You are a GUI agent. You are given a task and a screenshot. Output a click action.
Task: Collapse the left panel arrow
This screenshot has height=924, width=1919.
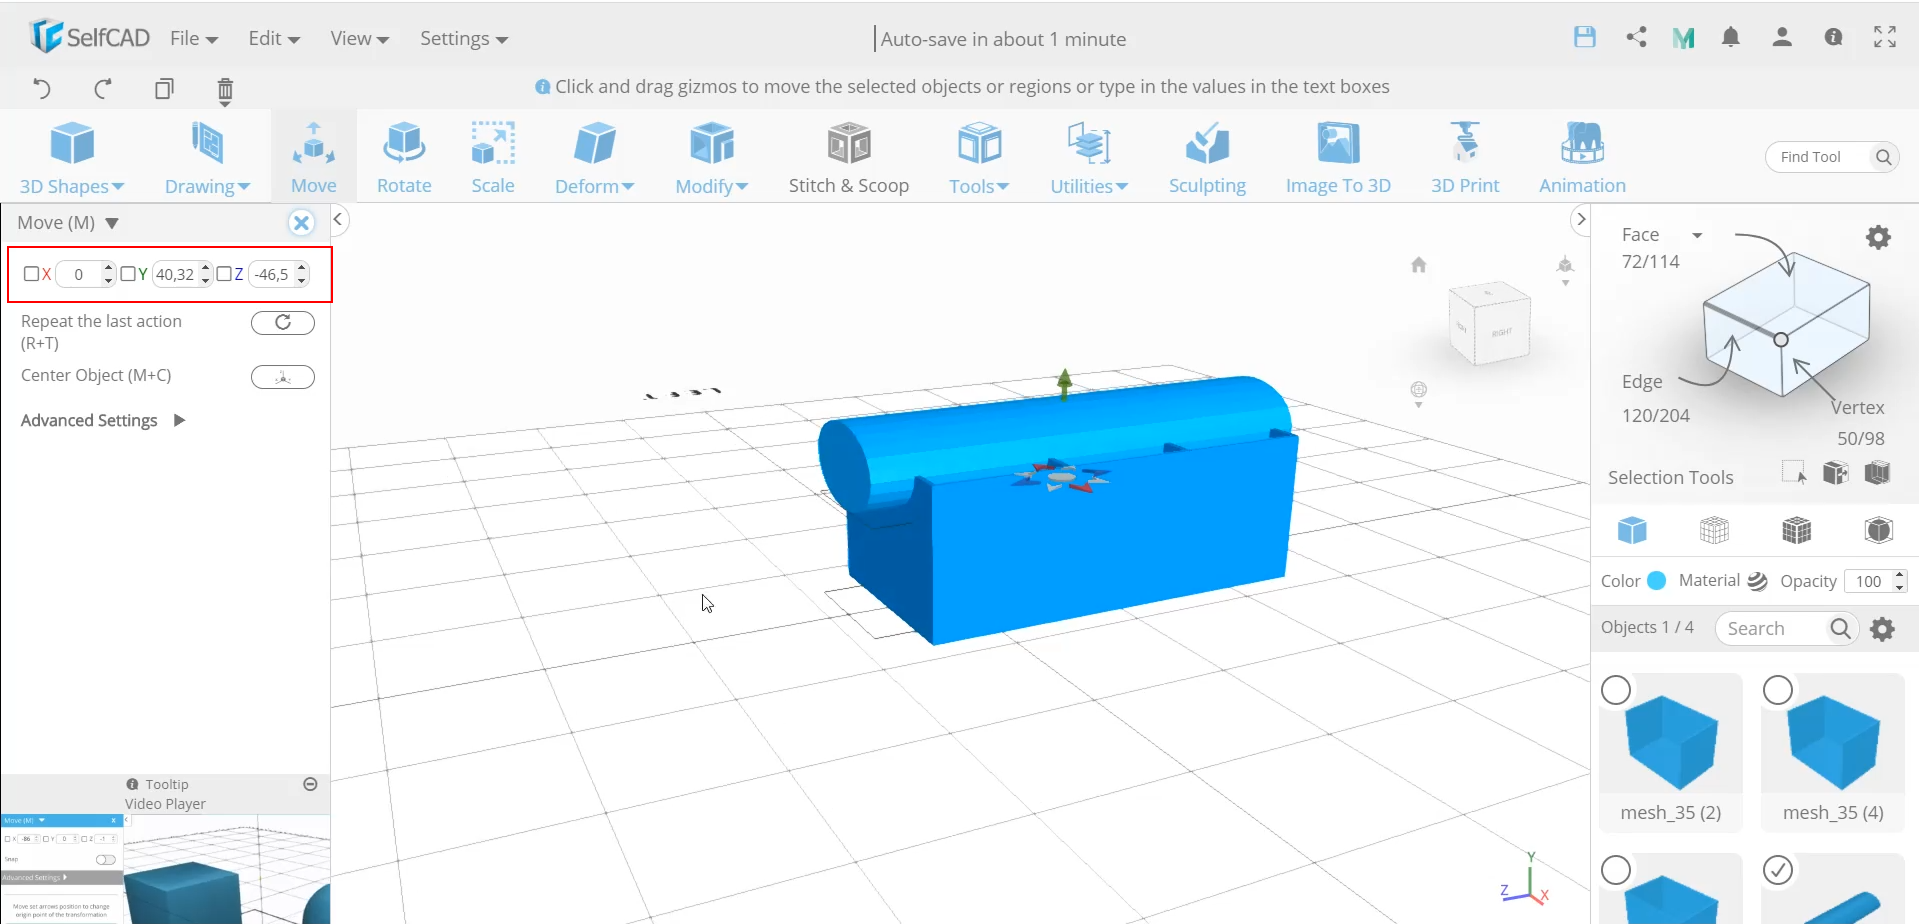(x=338, y=219)
